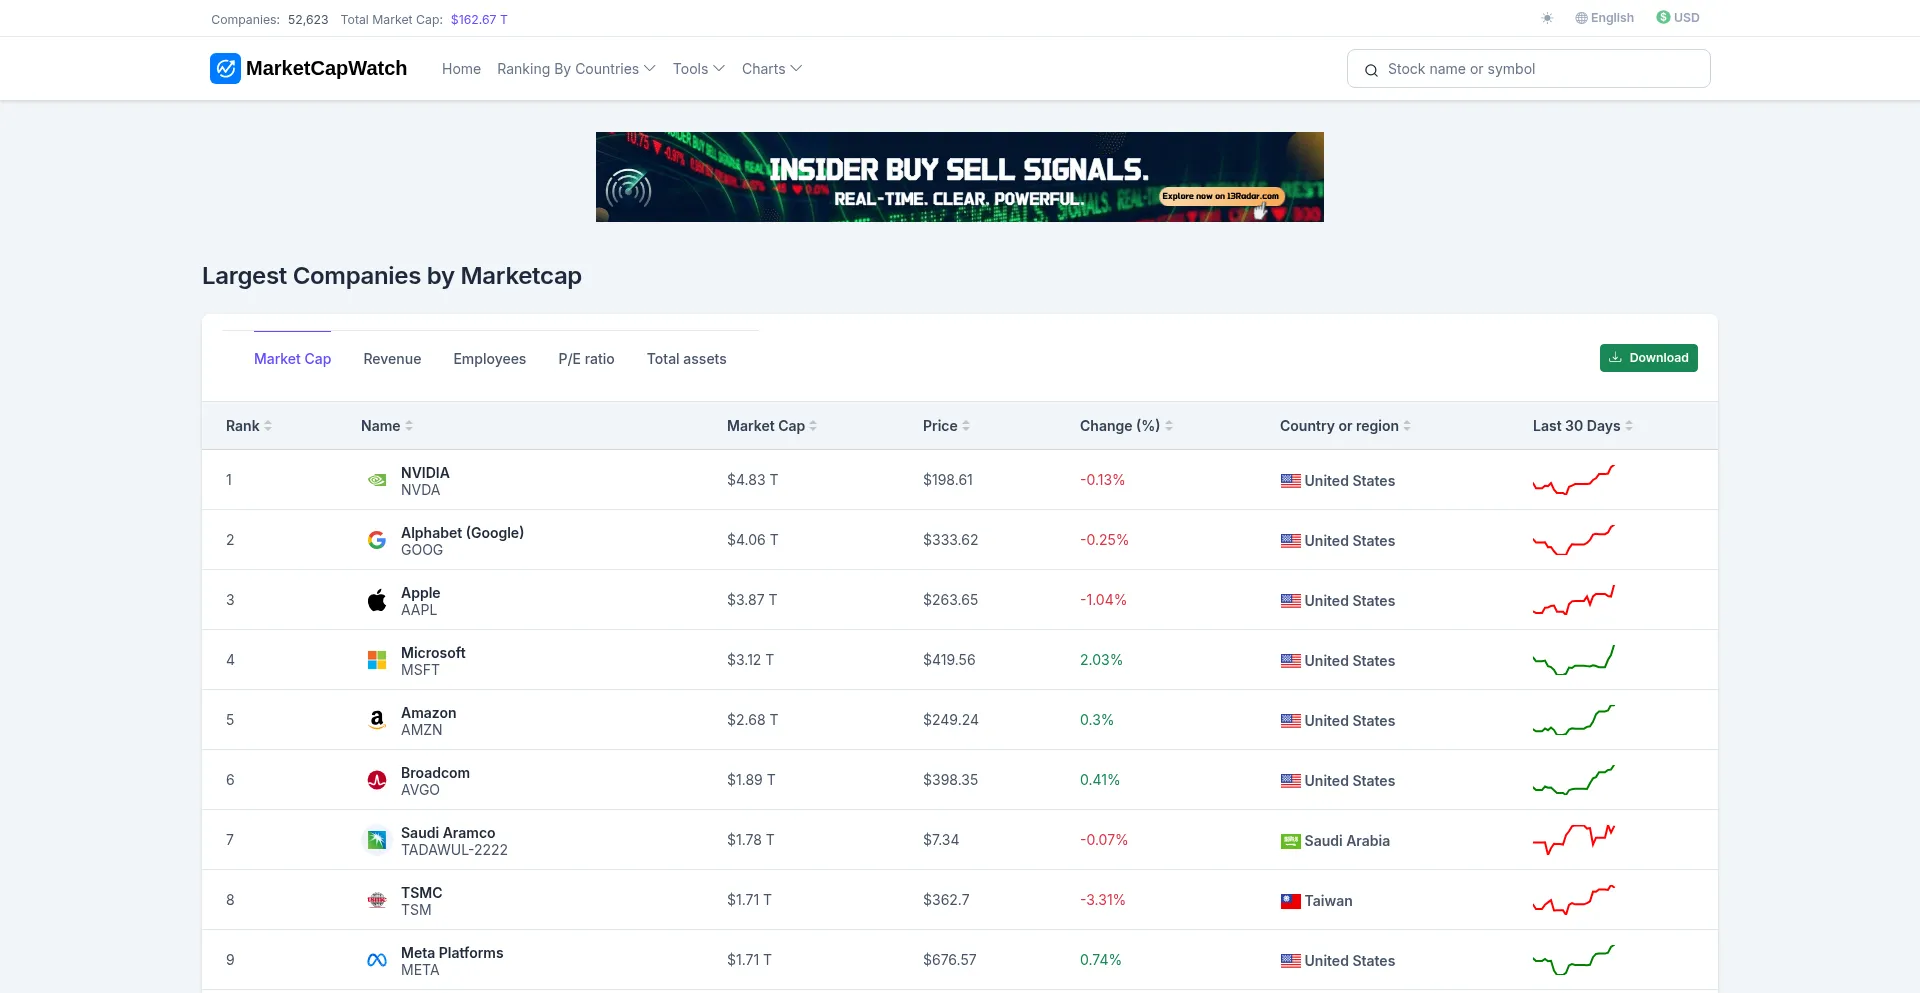Open the Alphabet (Google) company link
This screenshot has height=993, width=1920.
pyautogui.click(x=462, y=533)
